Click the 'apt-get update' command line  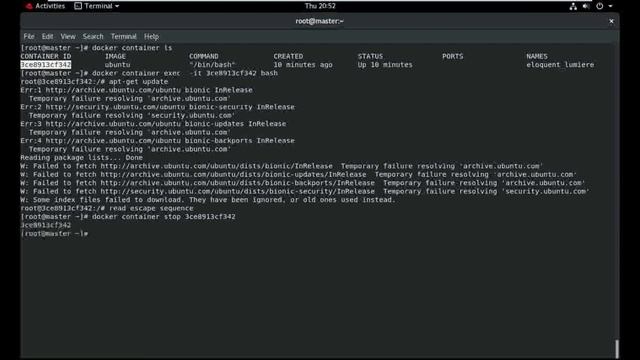94,82
